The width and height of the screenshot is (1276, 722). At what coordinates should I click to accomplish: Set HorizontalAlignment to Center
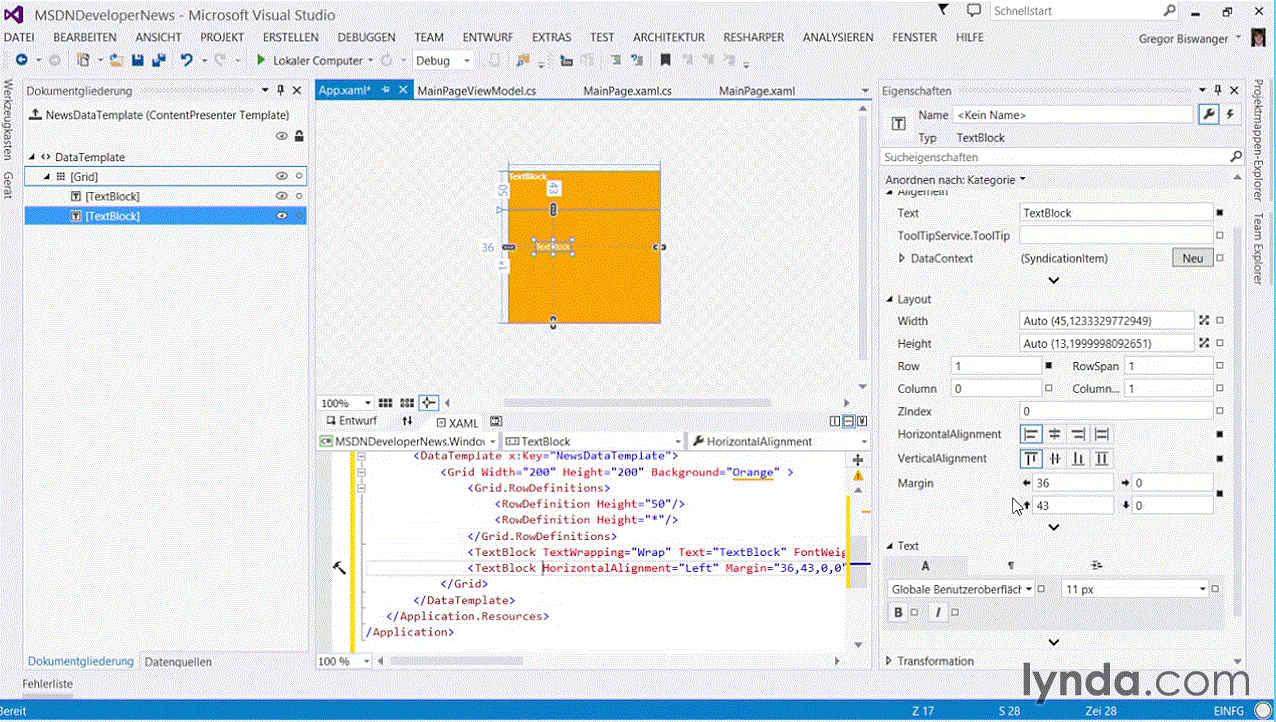[1054, 434]
